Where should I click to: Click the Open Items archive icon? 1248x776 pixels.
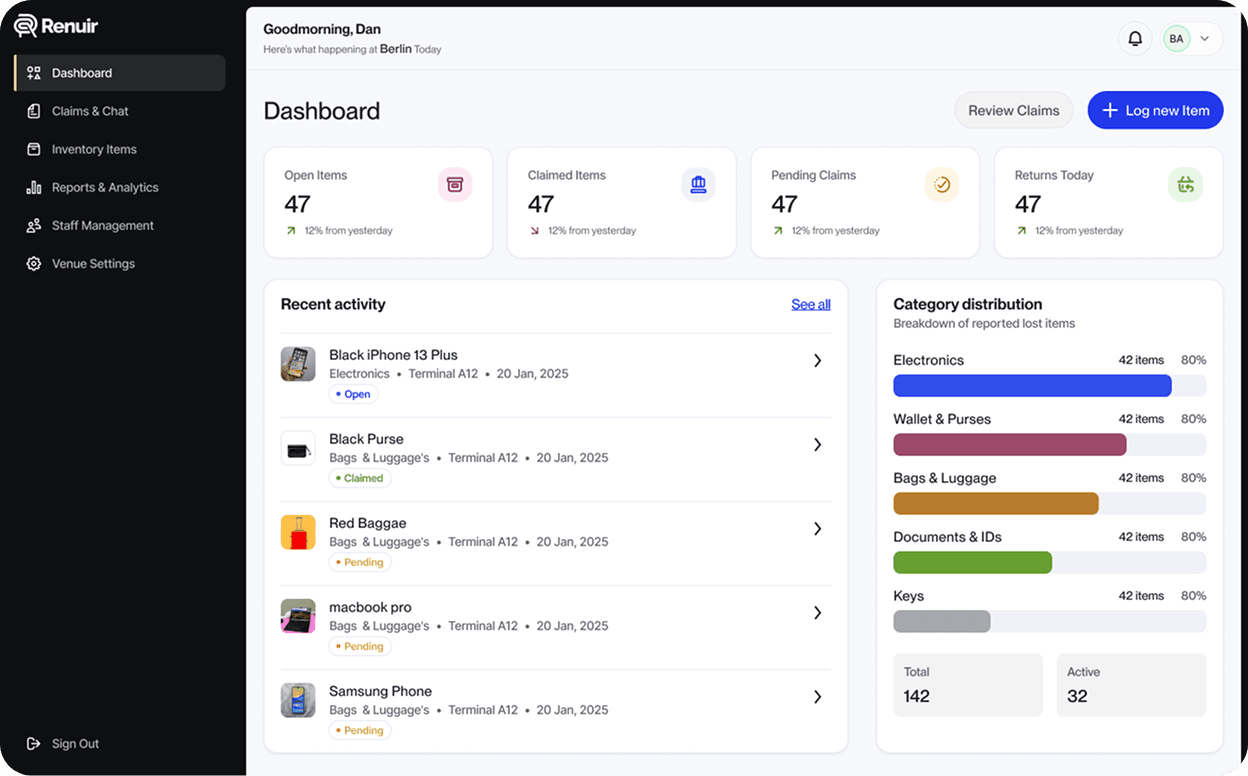[455, 184]
